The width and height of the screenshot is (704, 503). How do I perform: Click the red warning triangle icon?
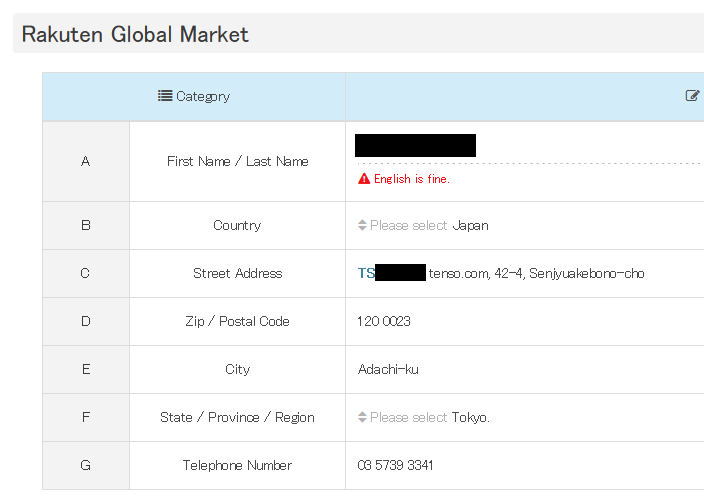coord(364,179)
